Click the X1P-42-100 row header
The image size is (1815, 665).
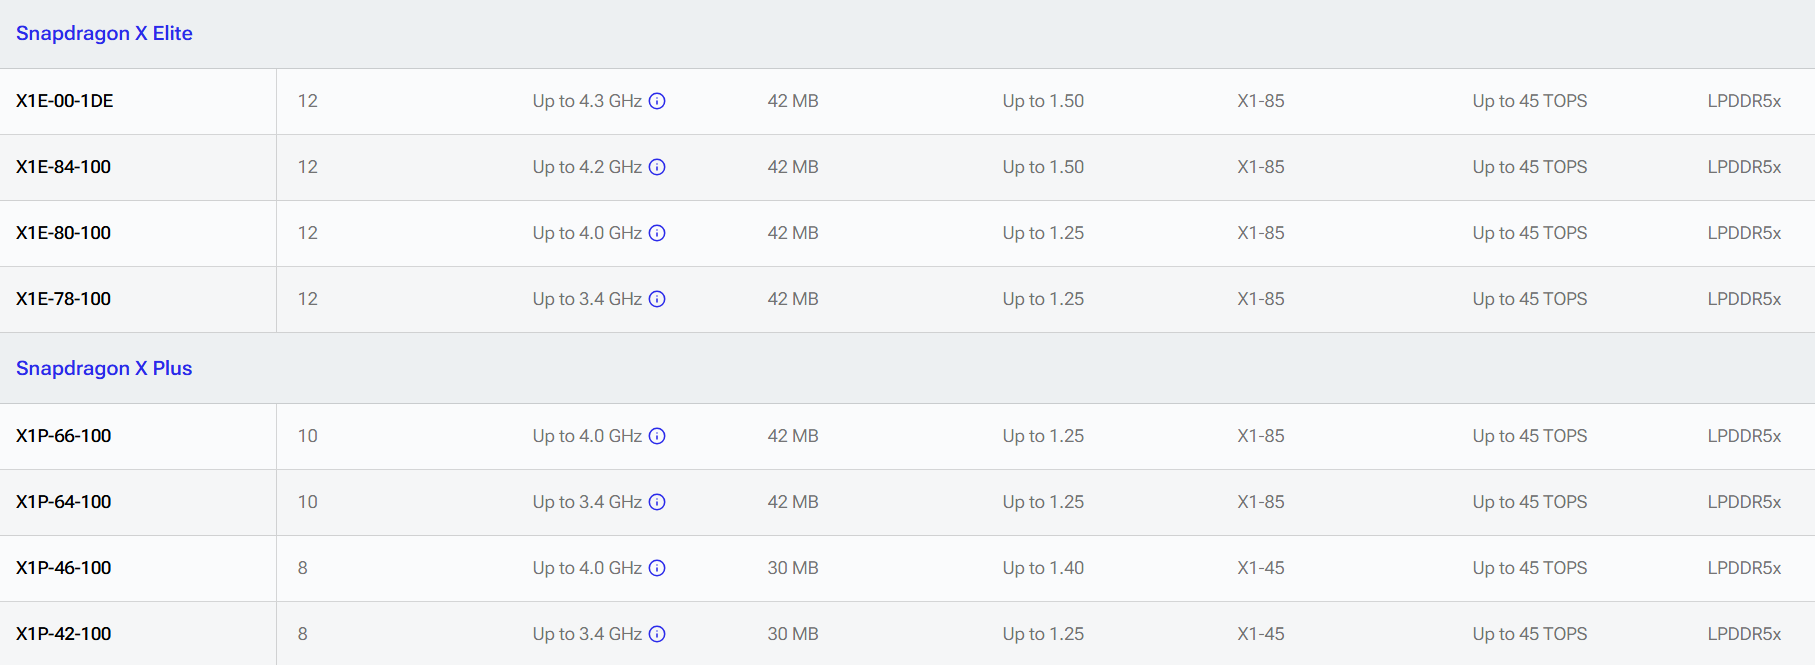click(64, 634)
